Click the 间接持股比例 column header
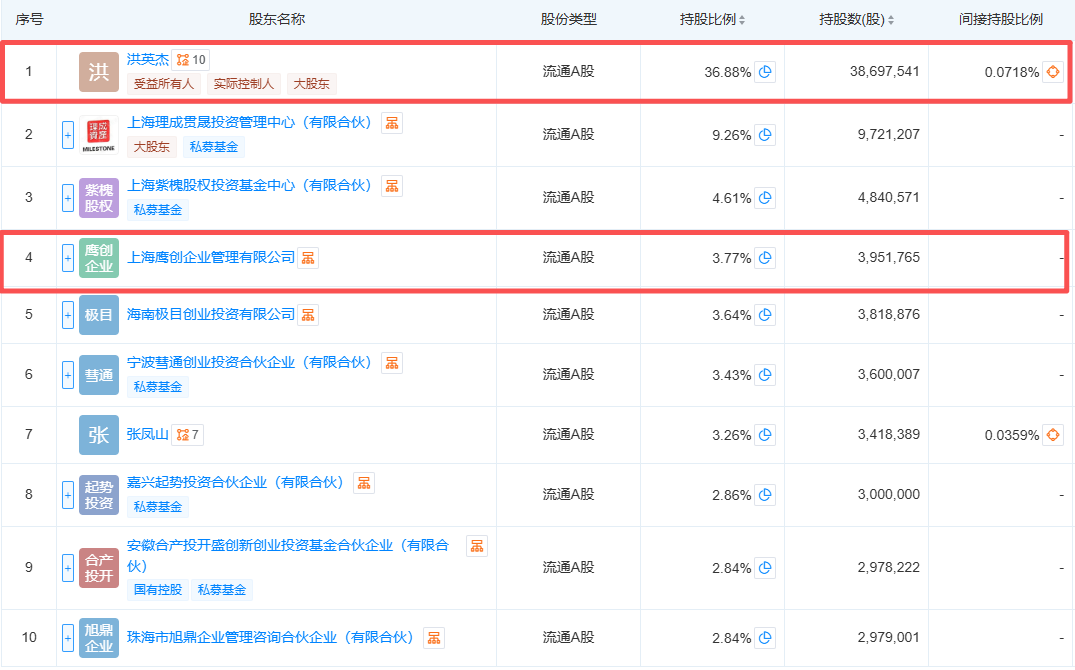The height and width of the screenshot is (670, 1075). [1000, 19]
